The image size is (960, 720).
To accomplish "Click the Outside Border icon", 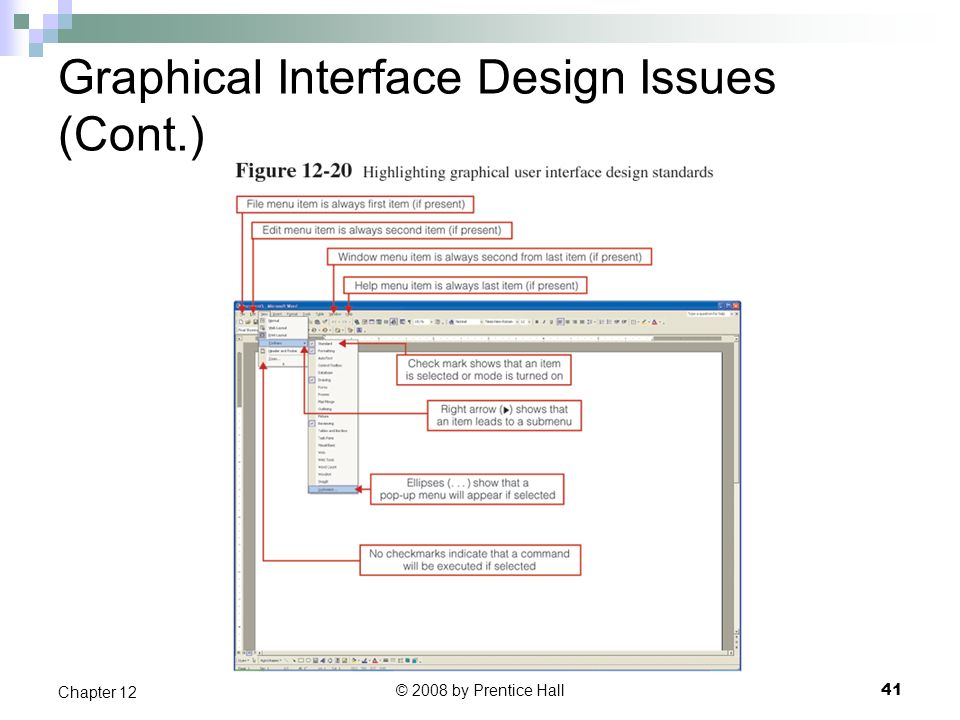I will point(632,321).
